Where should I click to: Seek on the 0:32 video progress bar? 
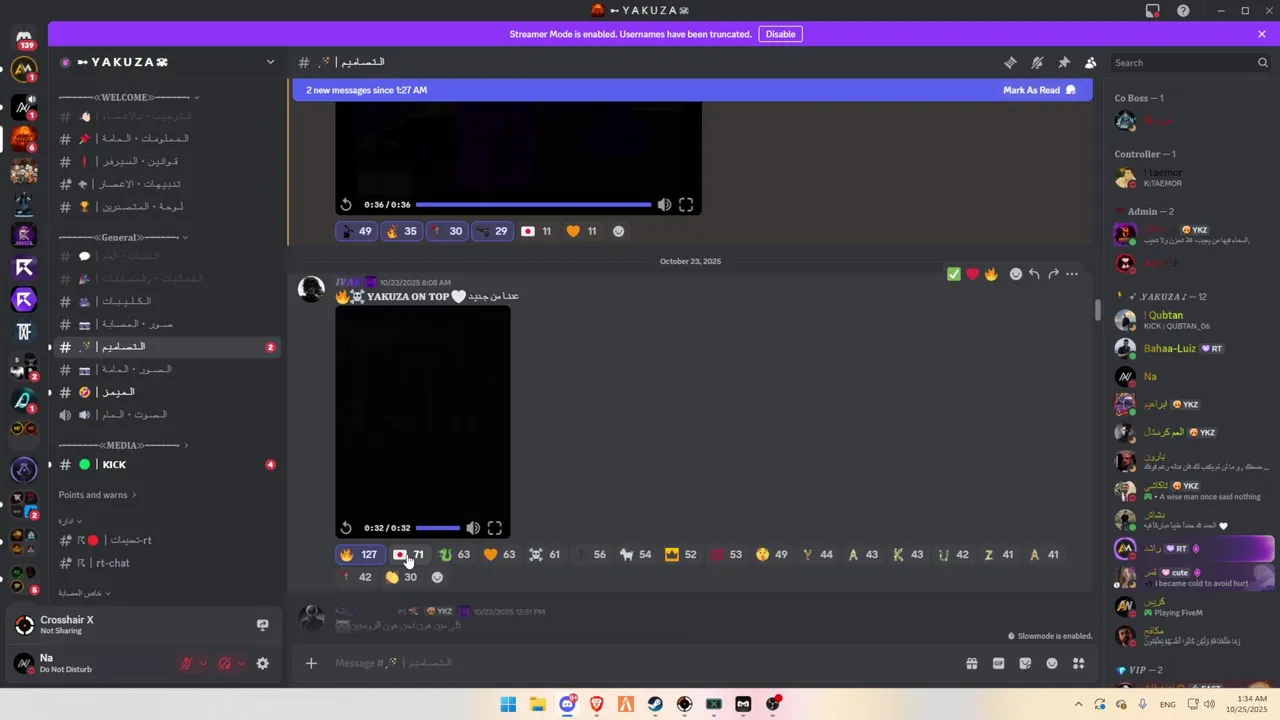[x=438, y=528]
